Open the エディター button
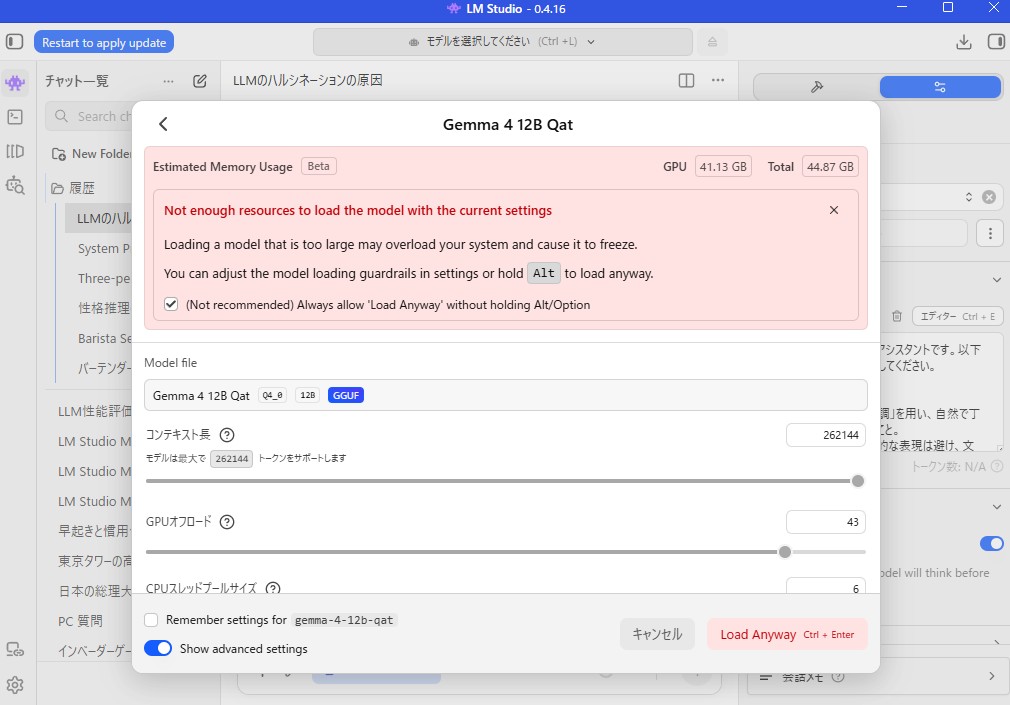 click(957, 316)
